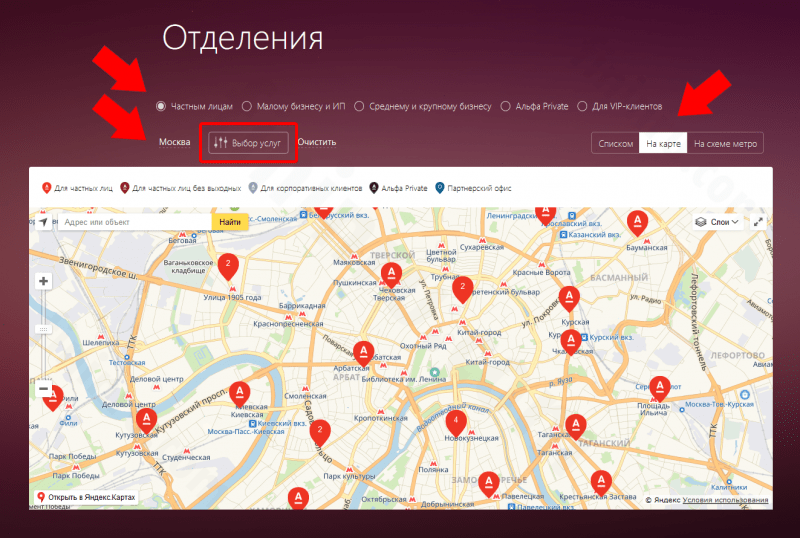800x538 pixels.
Task: Click the Партнерский офис legend marker
Action: coord(439,188)
